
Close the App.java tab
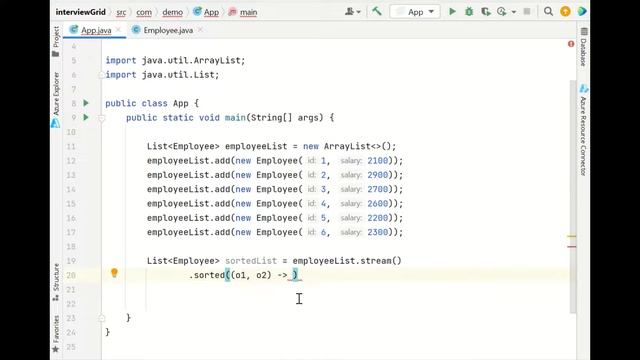point(118,30)
